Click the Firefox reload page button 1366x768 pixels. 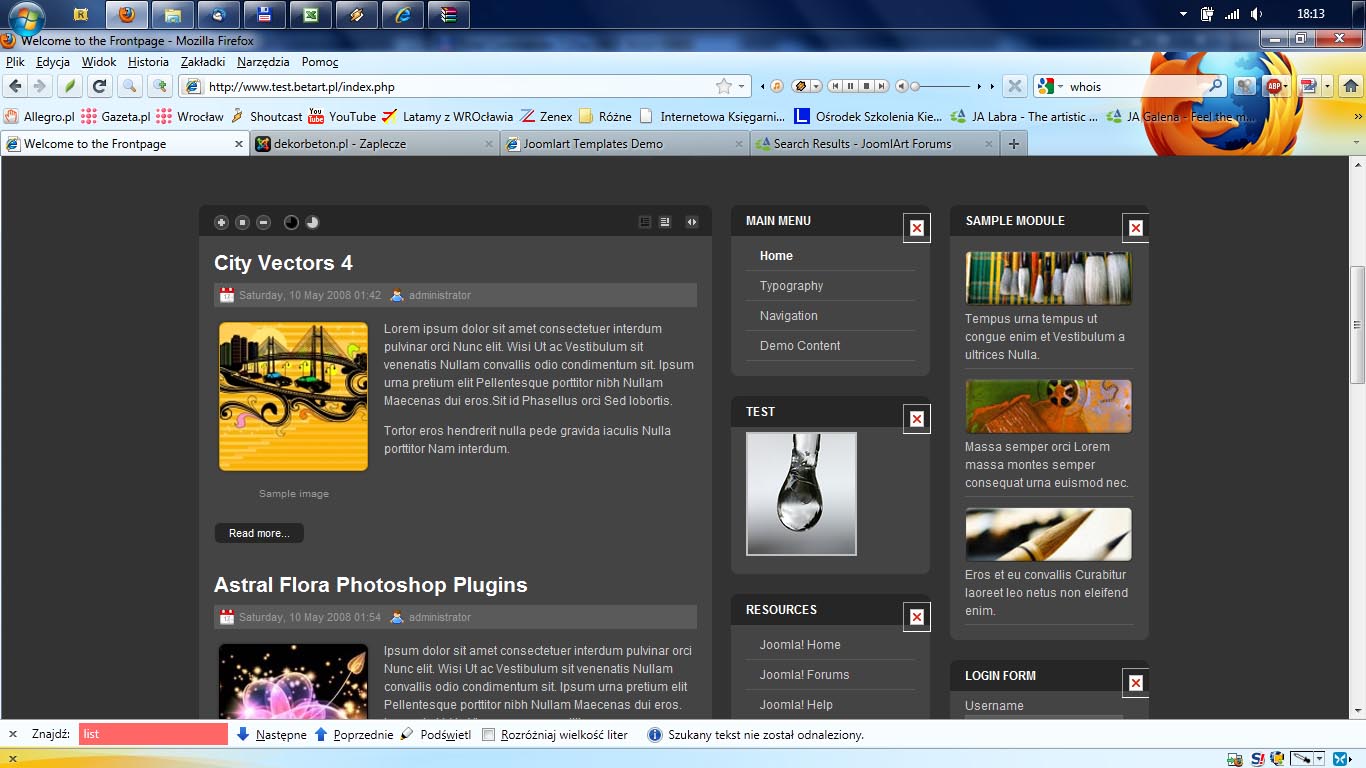(x=99, y=86)
